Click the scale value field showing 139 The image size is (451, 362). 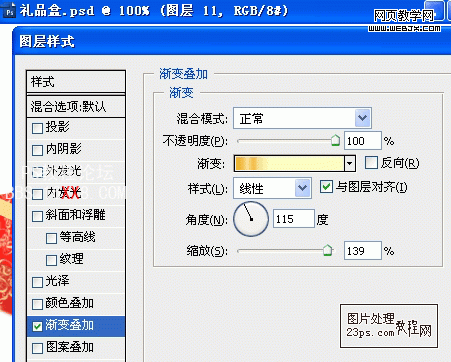[363, 250]
